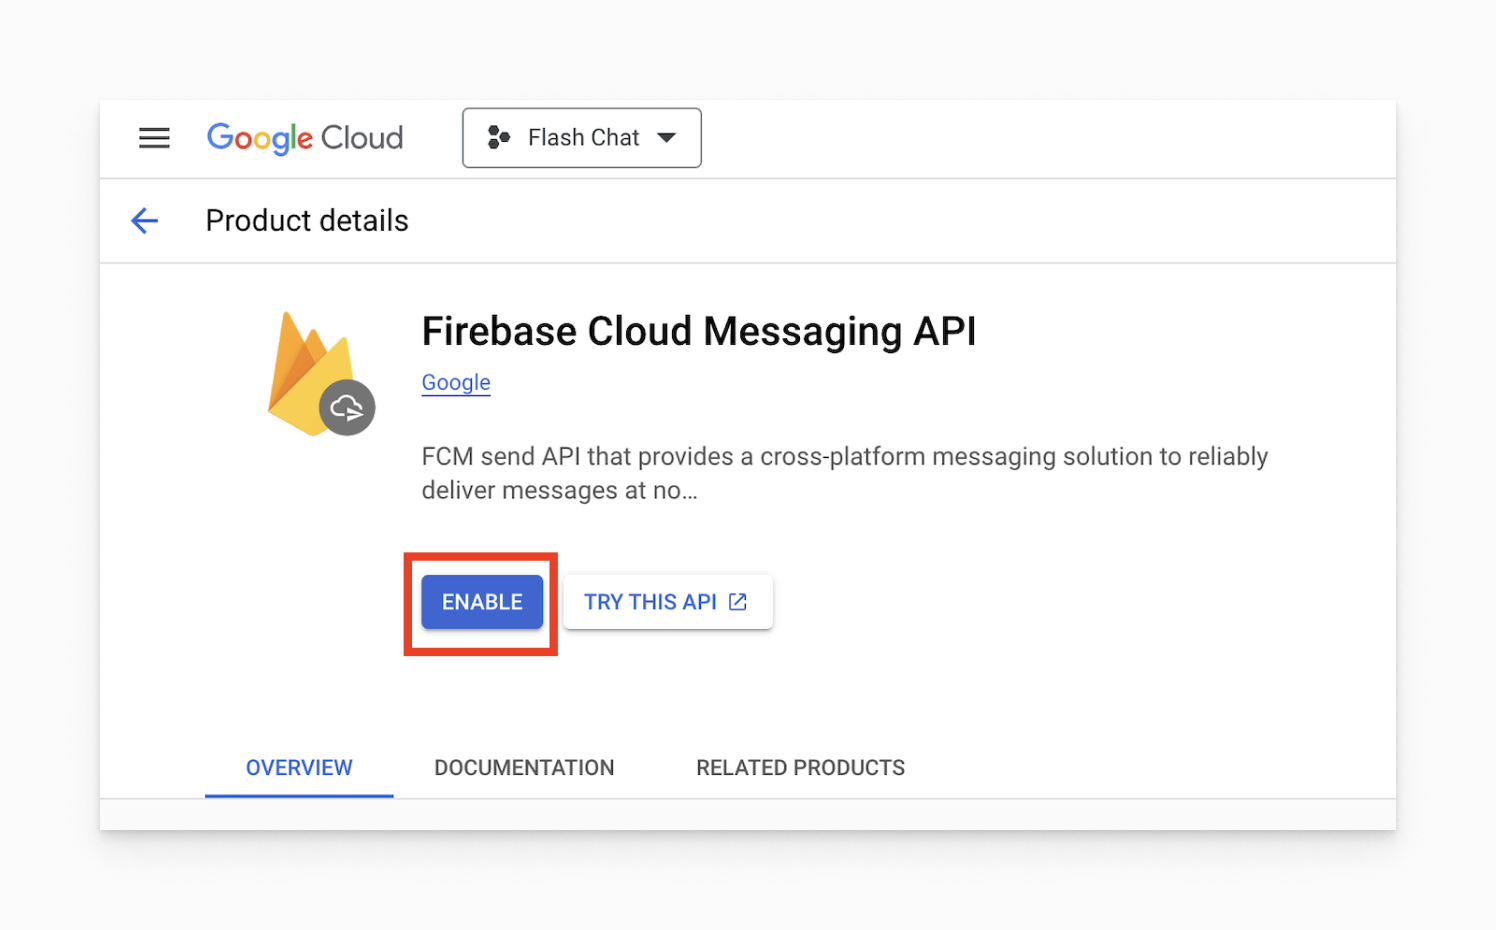Click the Product details header text
The height and width of the screenshot is (930, 1496).
[307, 220]
